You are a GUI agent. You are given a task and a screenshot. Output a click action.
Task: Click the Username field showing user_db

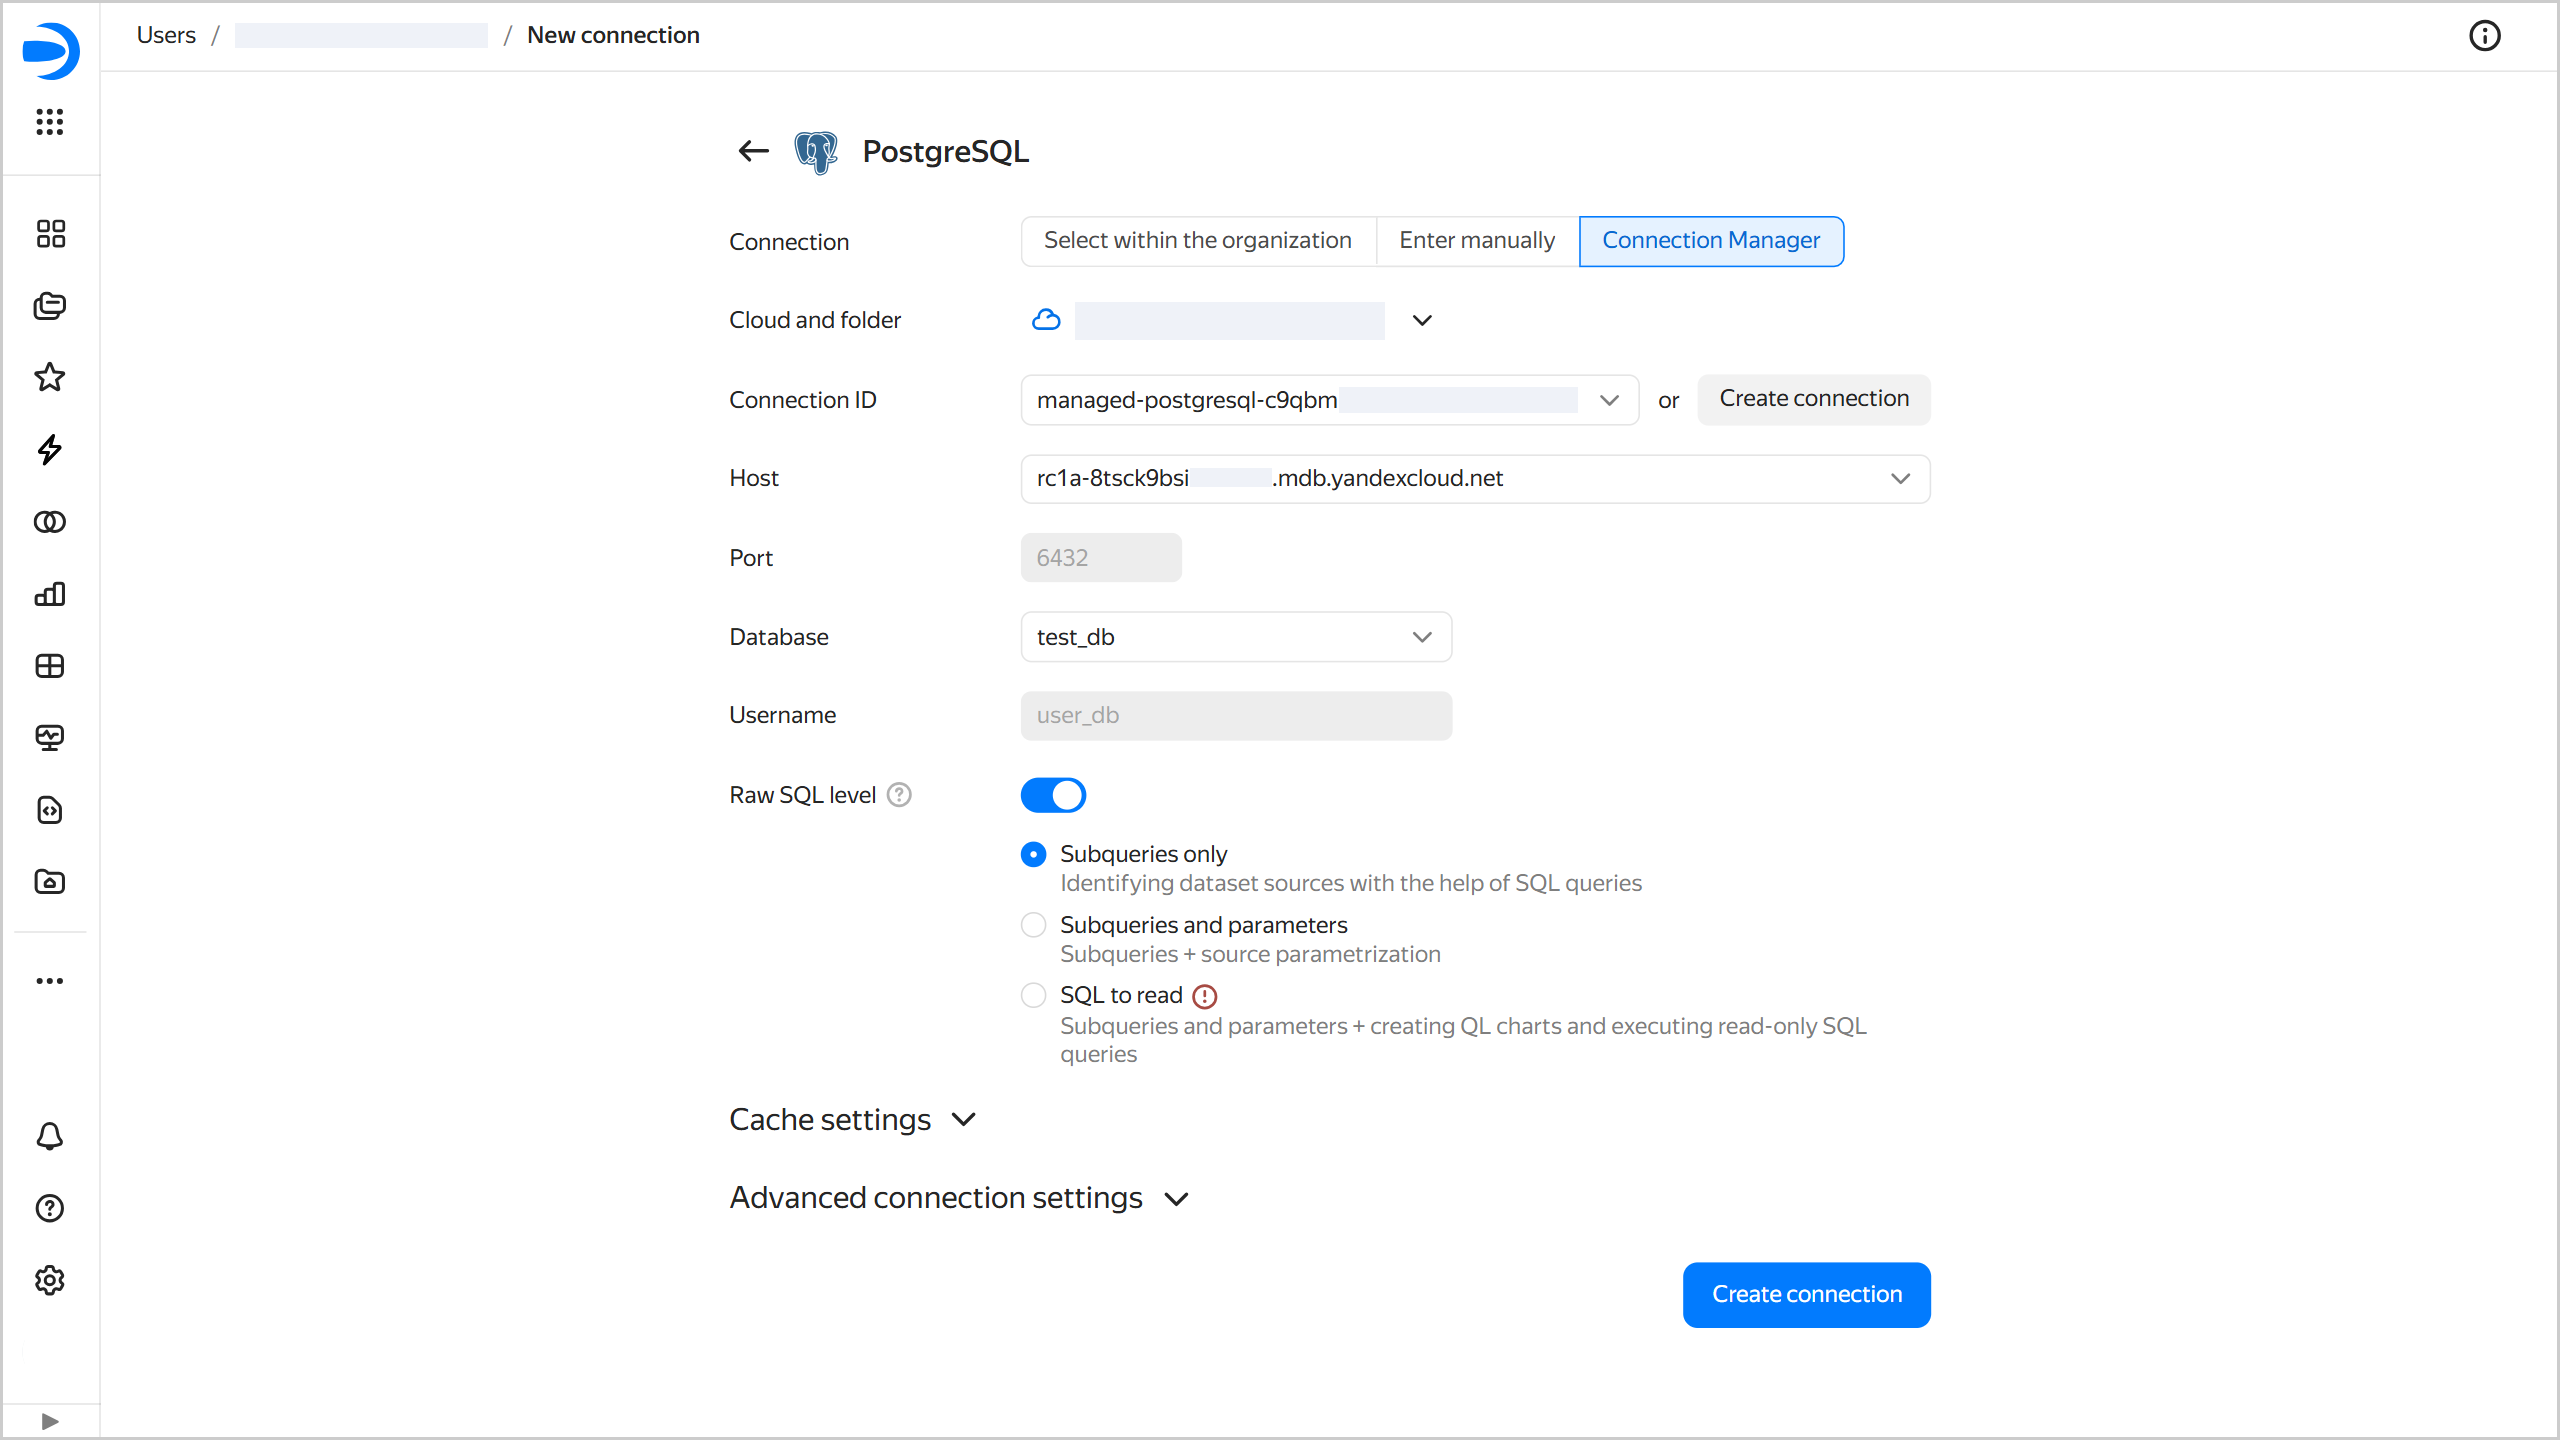1236,716
